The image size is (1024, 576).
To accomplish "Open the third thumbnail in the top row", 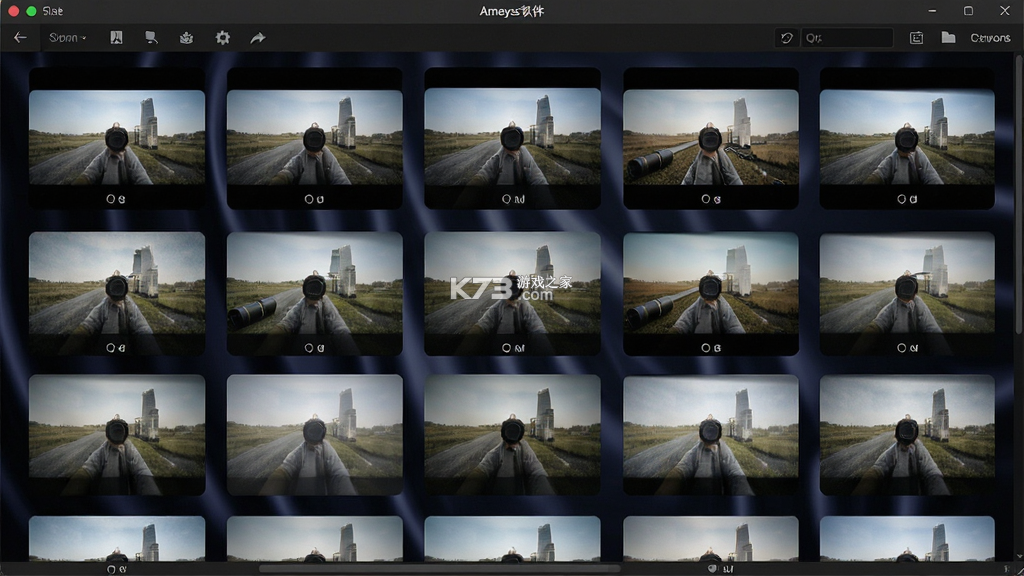I will 513,137.
